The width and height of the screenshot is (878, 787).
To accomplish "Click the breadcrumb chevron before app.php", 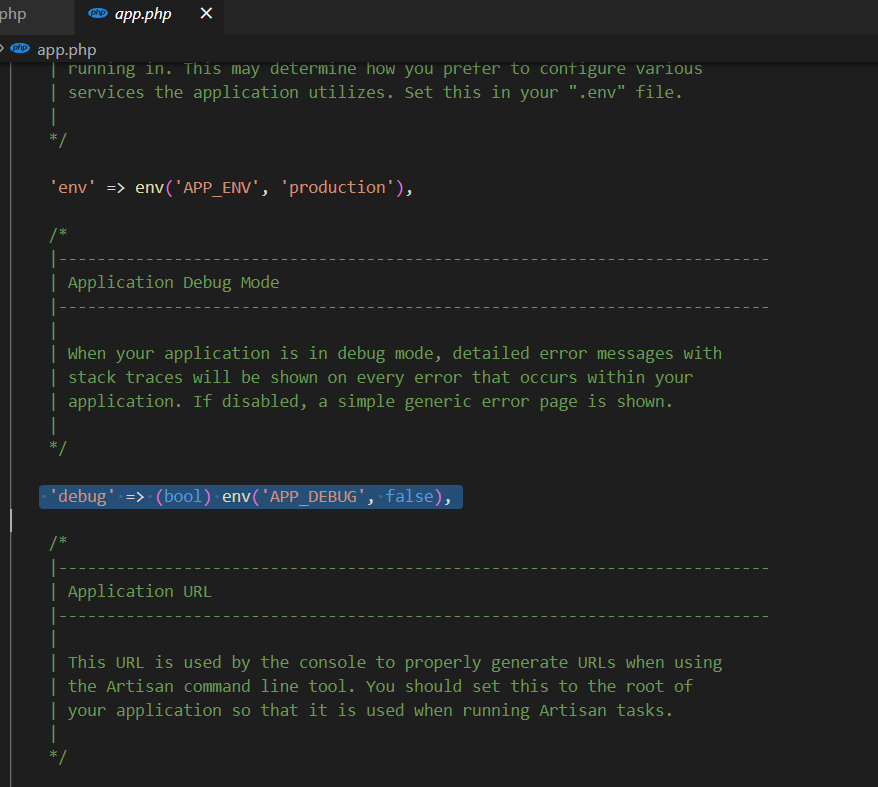I will coord(3,49).
